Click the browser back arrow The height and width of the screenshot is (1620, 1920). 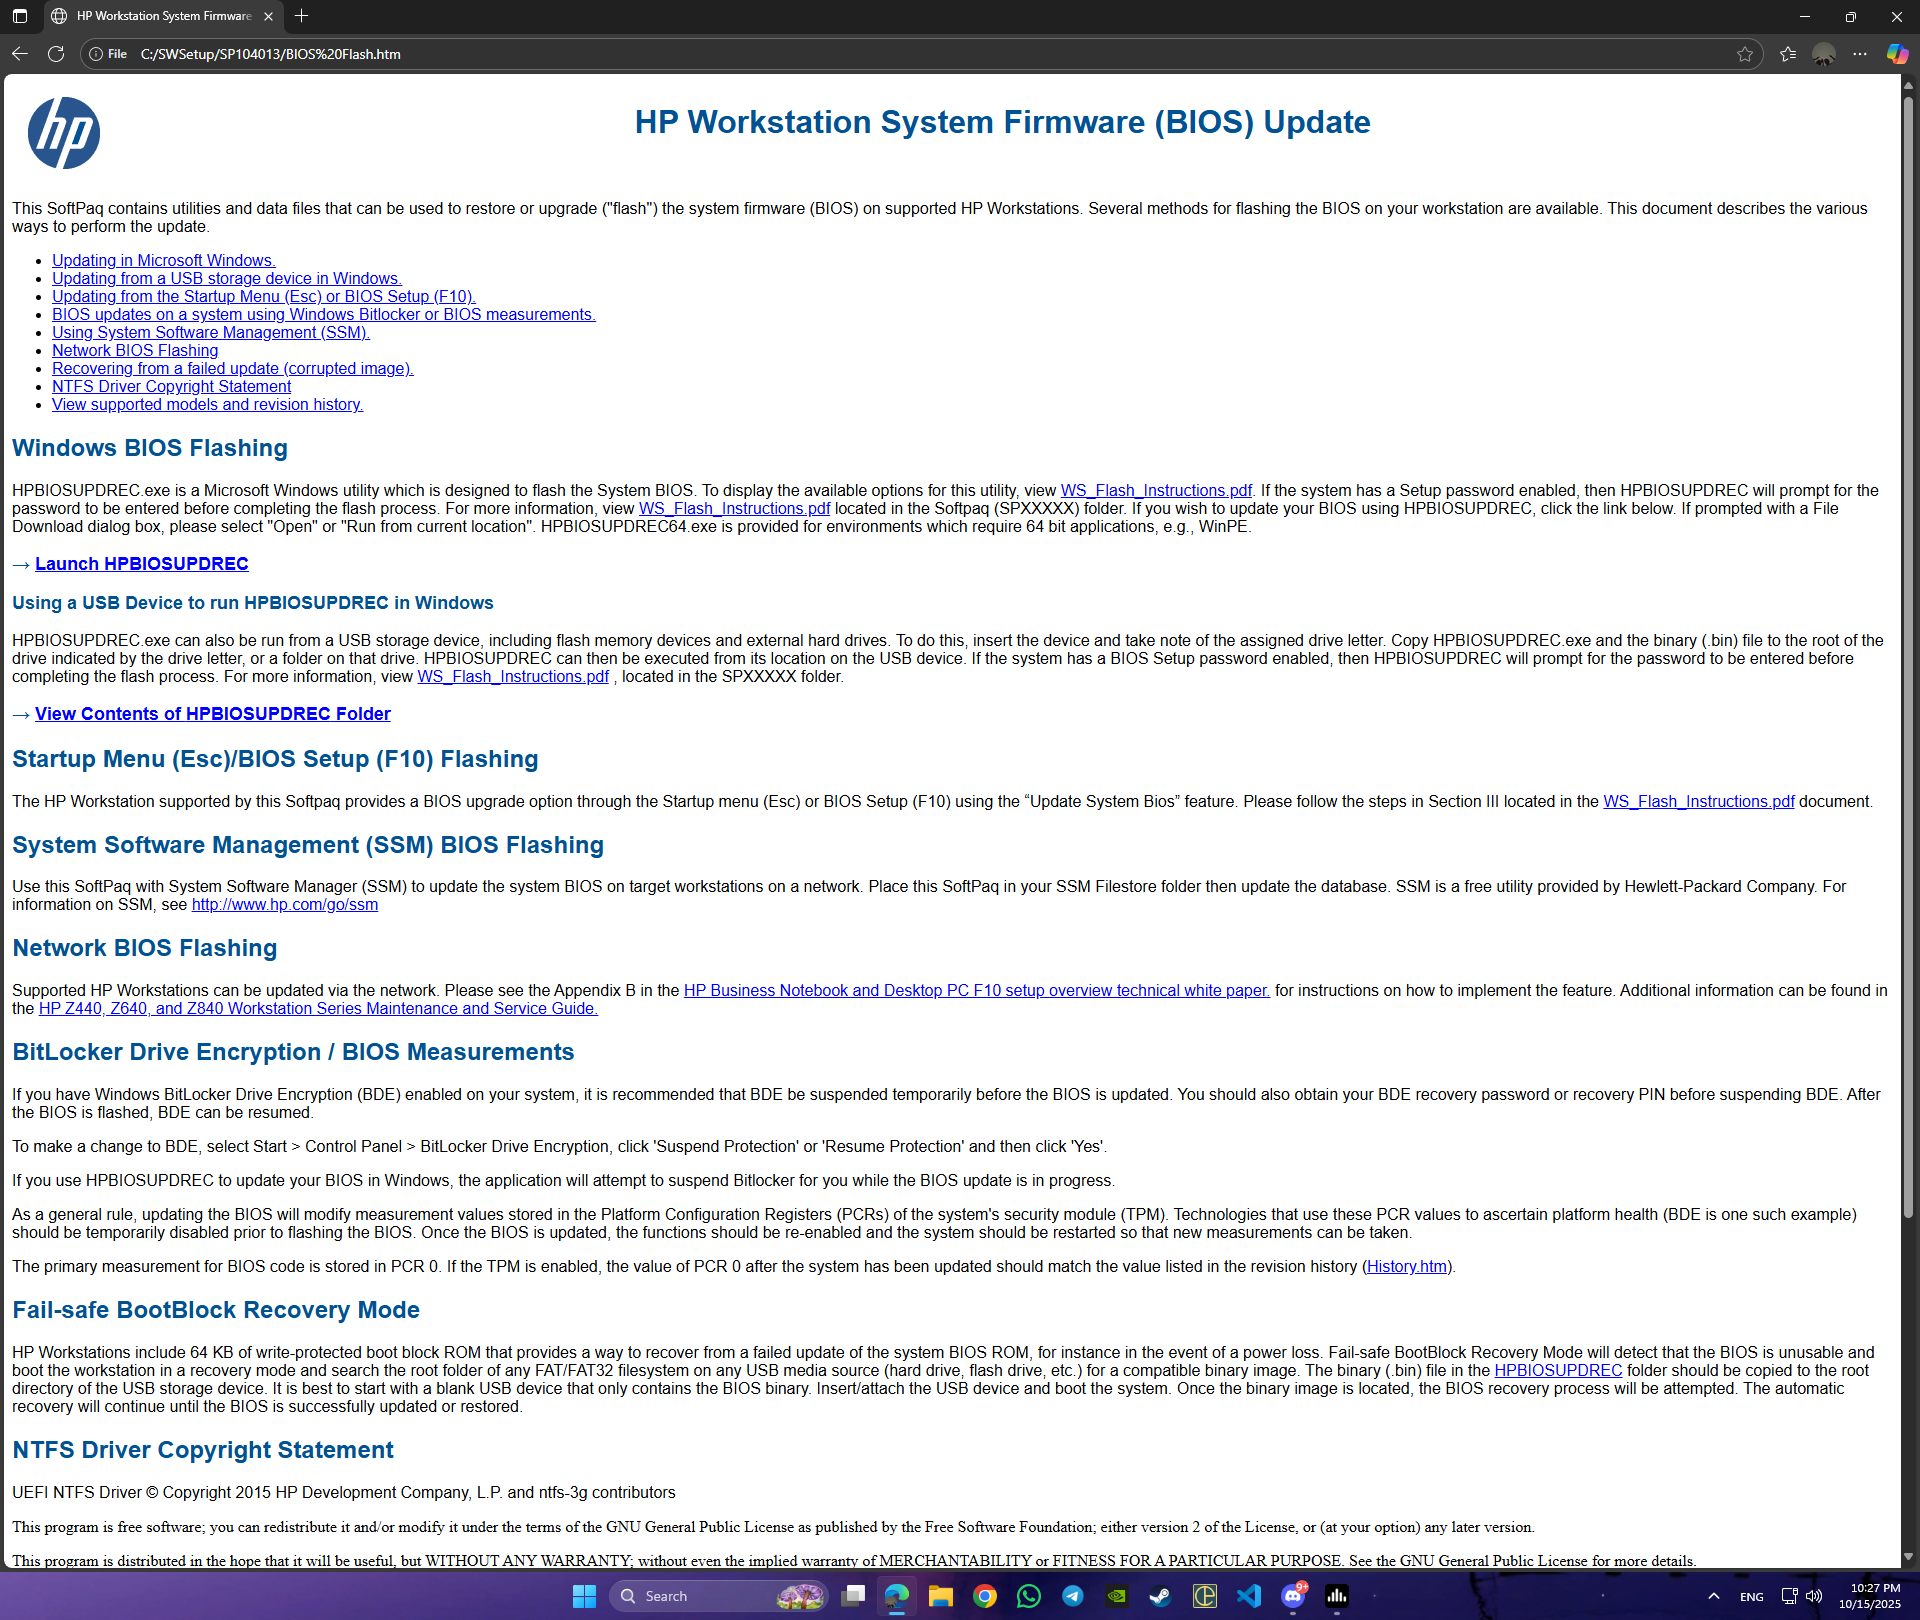19,54
